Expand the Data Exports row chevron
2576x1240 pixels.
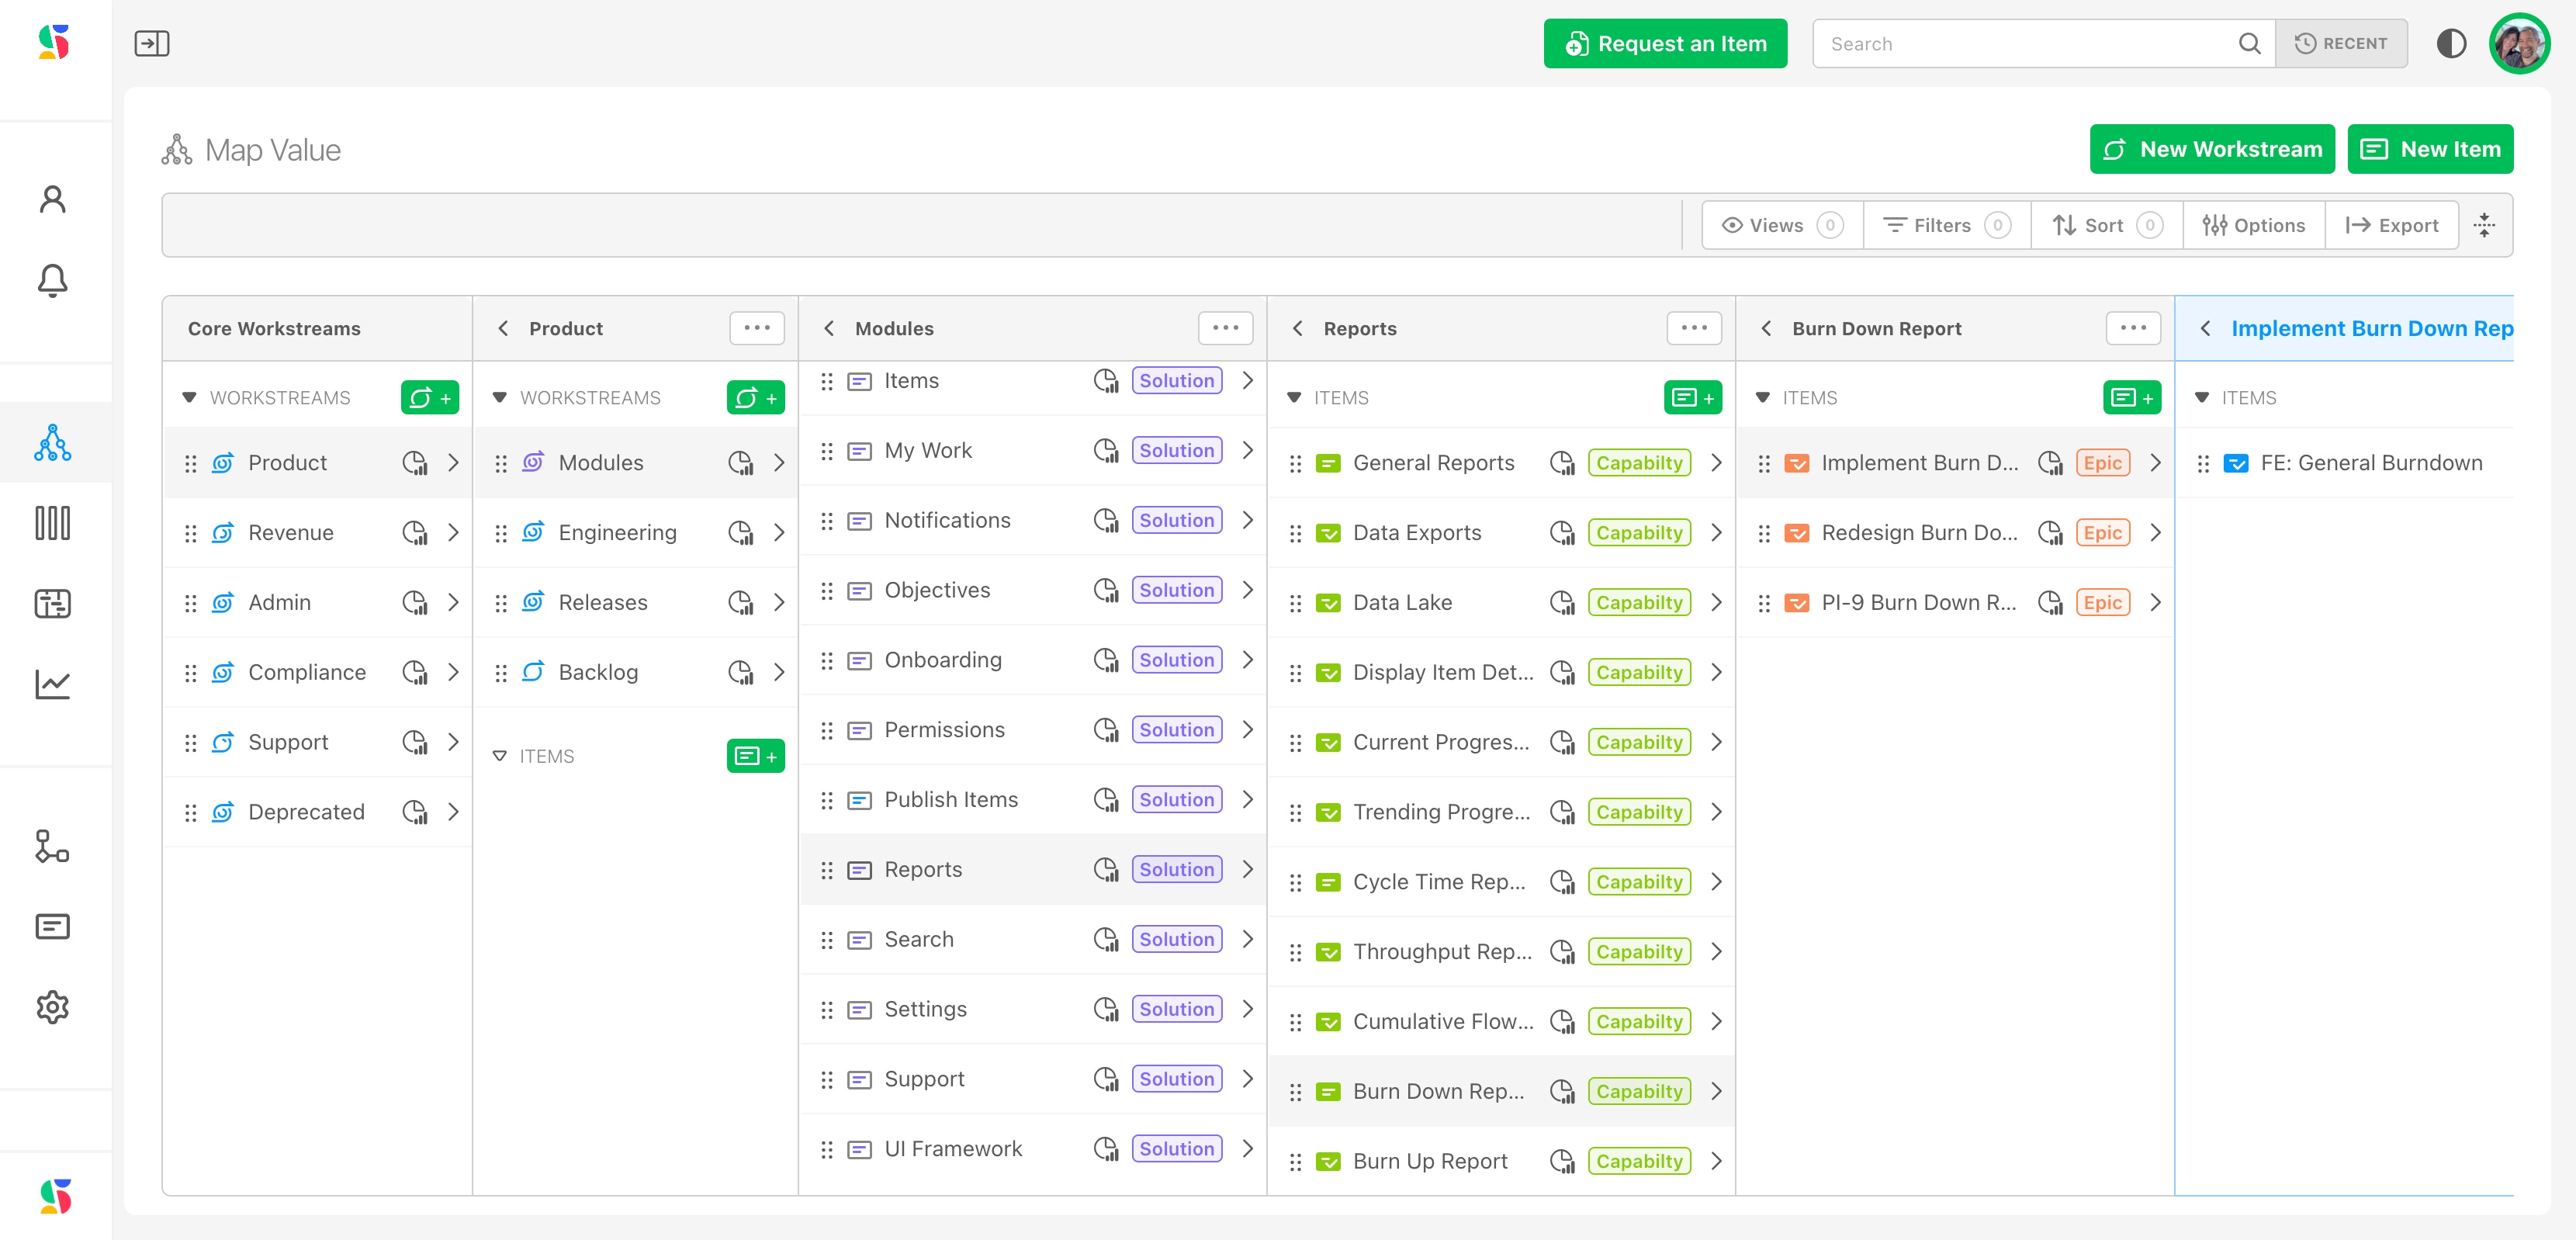click(x=1716, y=533)
